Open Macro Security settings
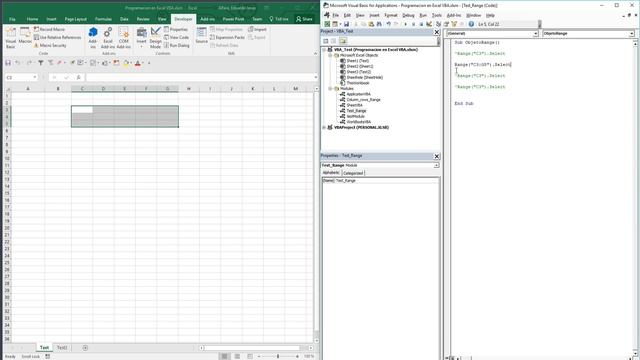Viewport: 640px width, 360px height. (50, 45)
